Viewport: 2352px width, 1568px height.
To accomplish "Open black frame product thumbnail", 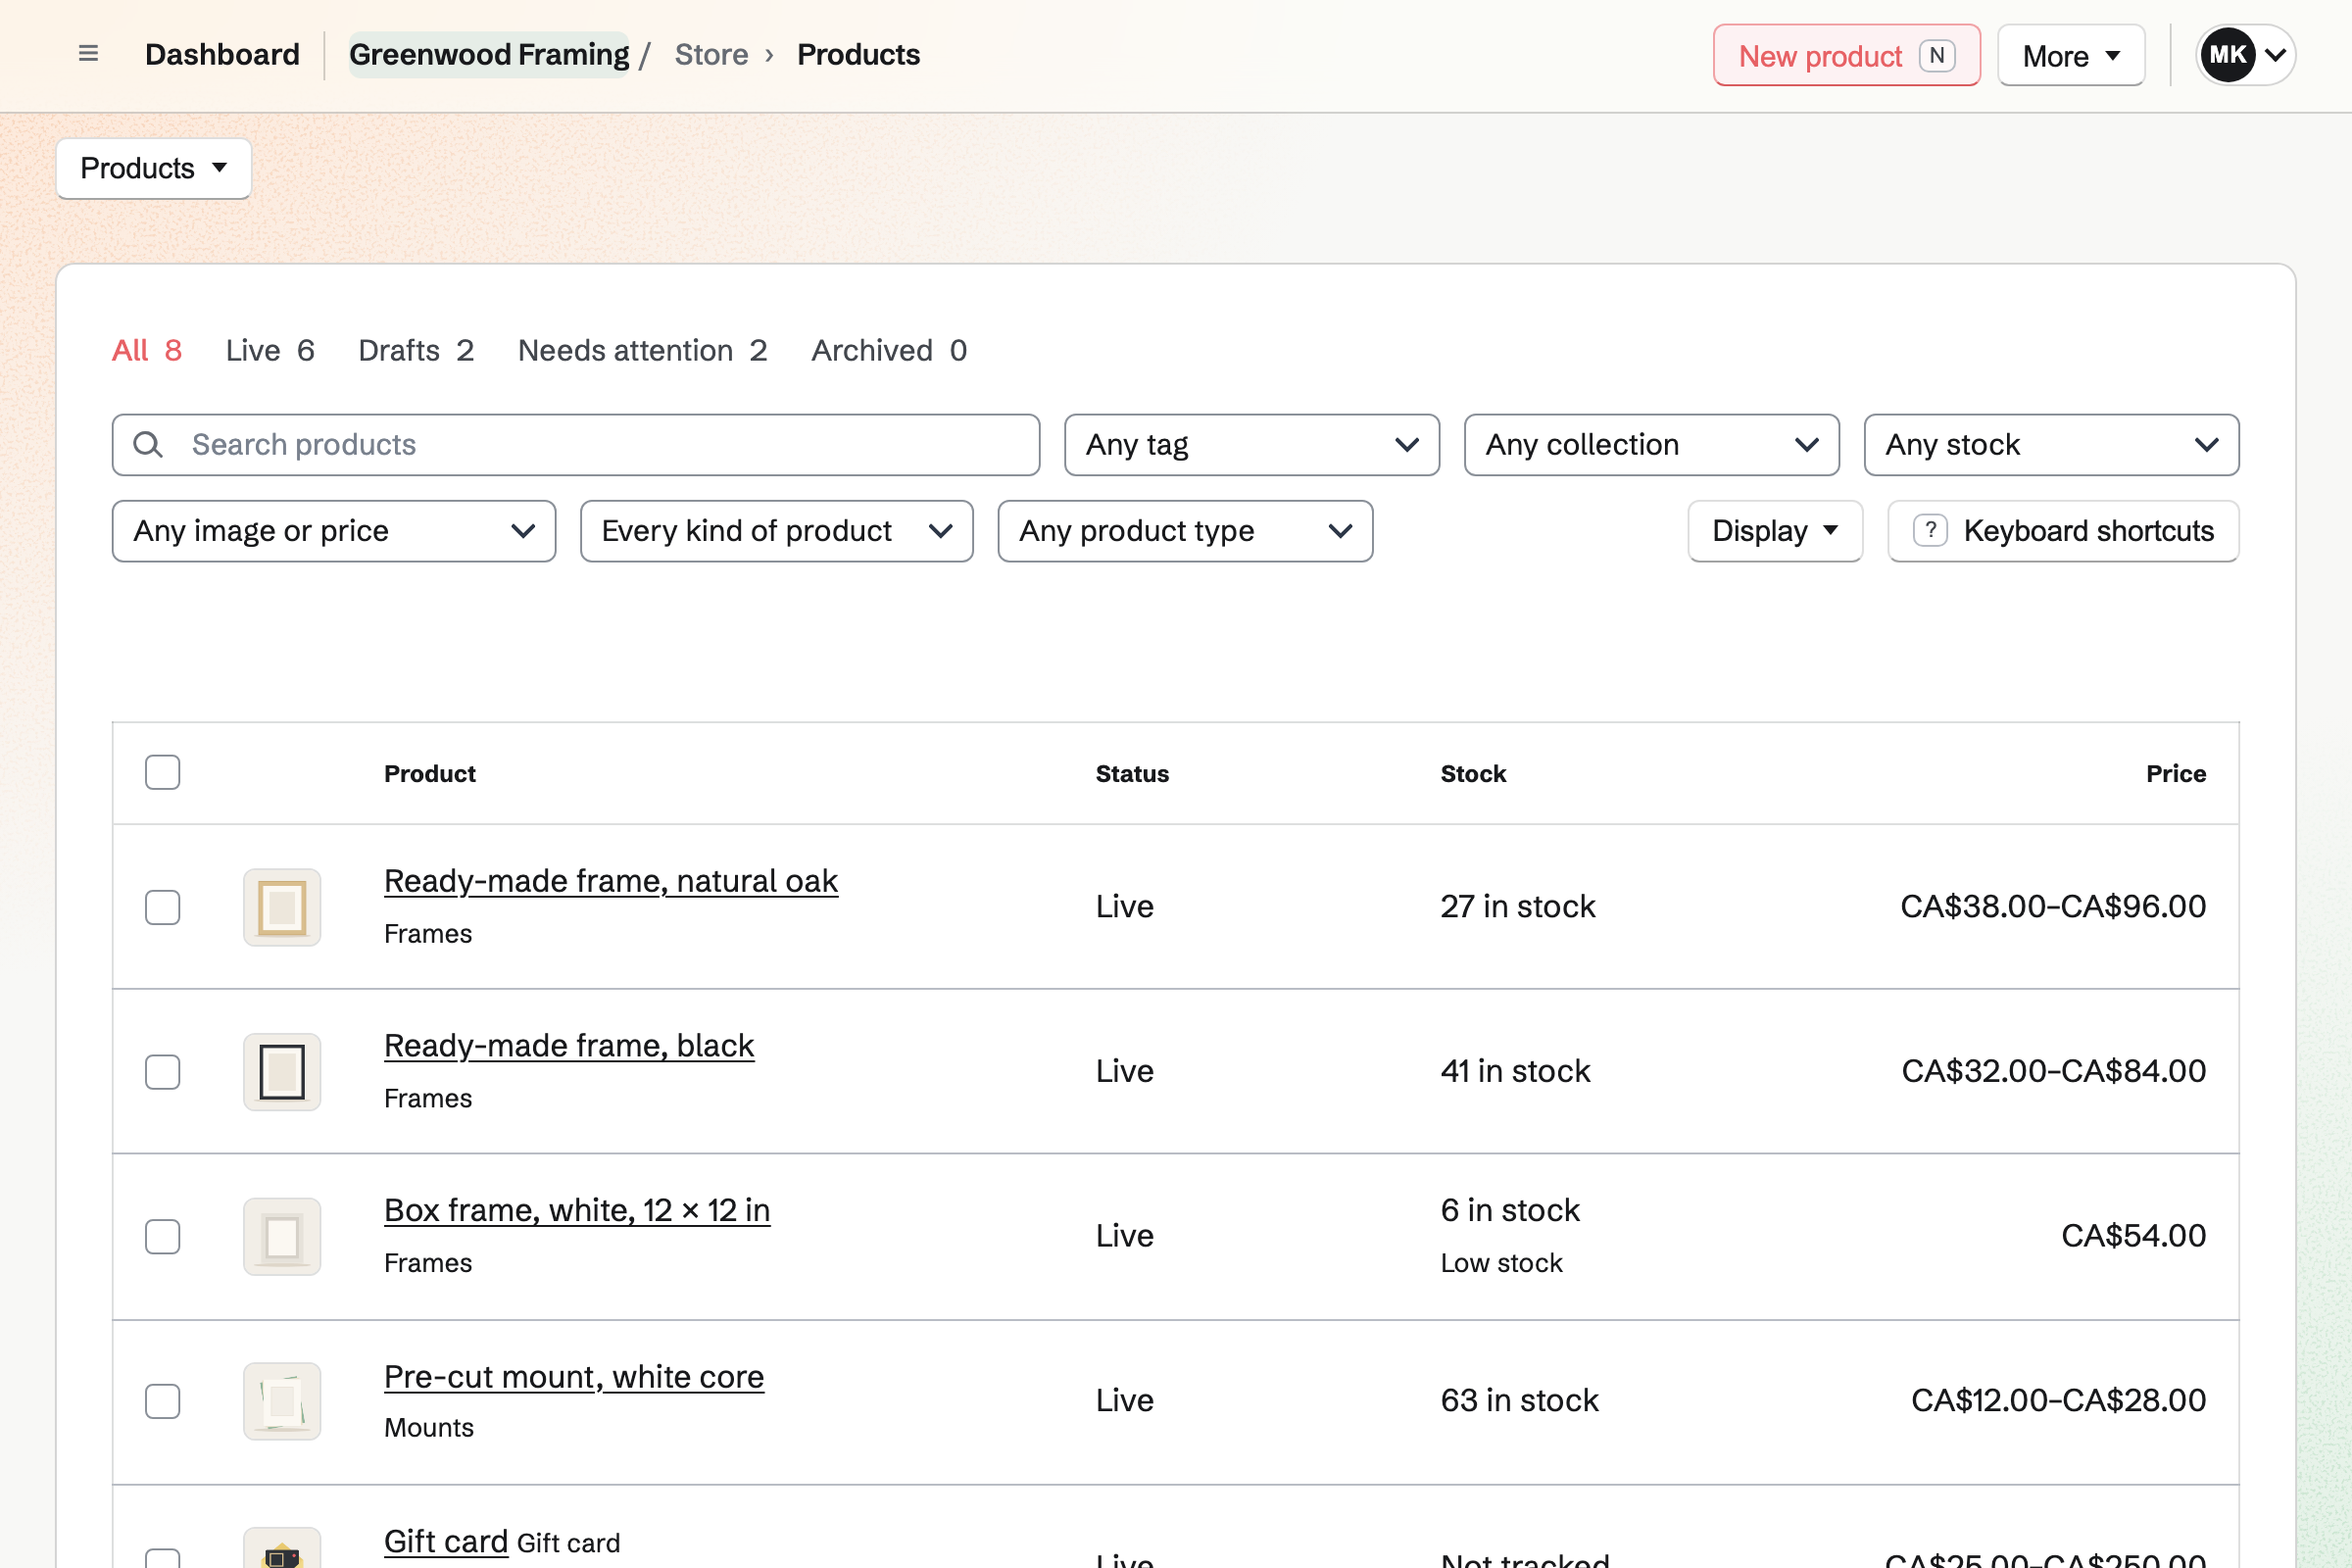I will [282, 1072].
